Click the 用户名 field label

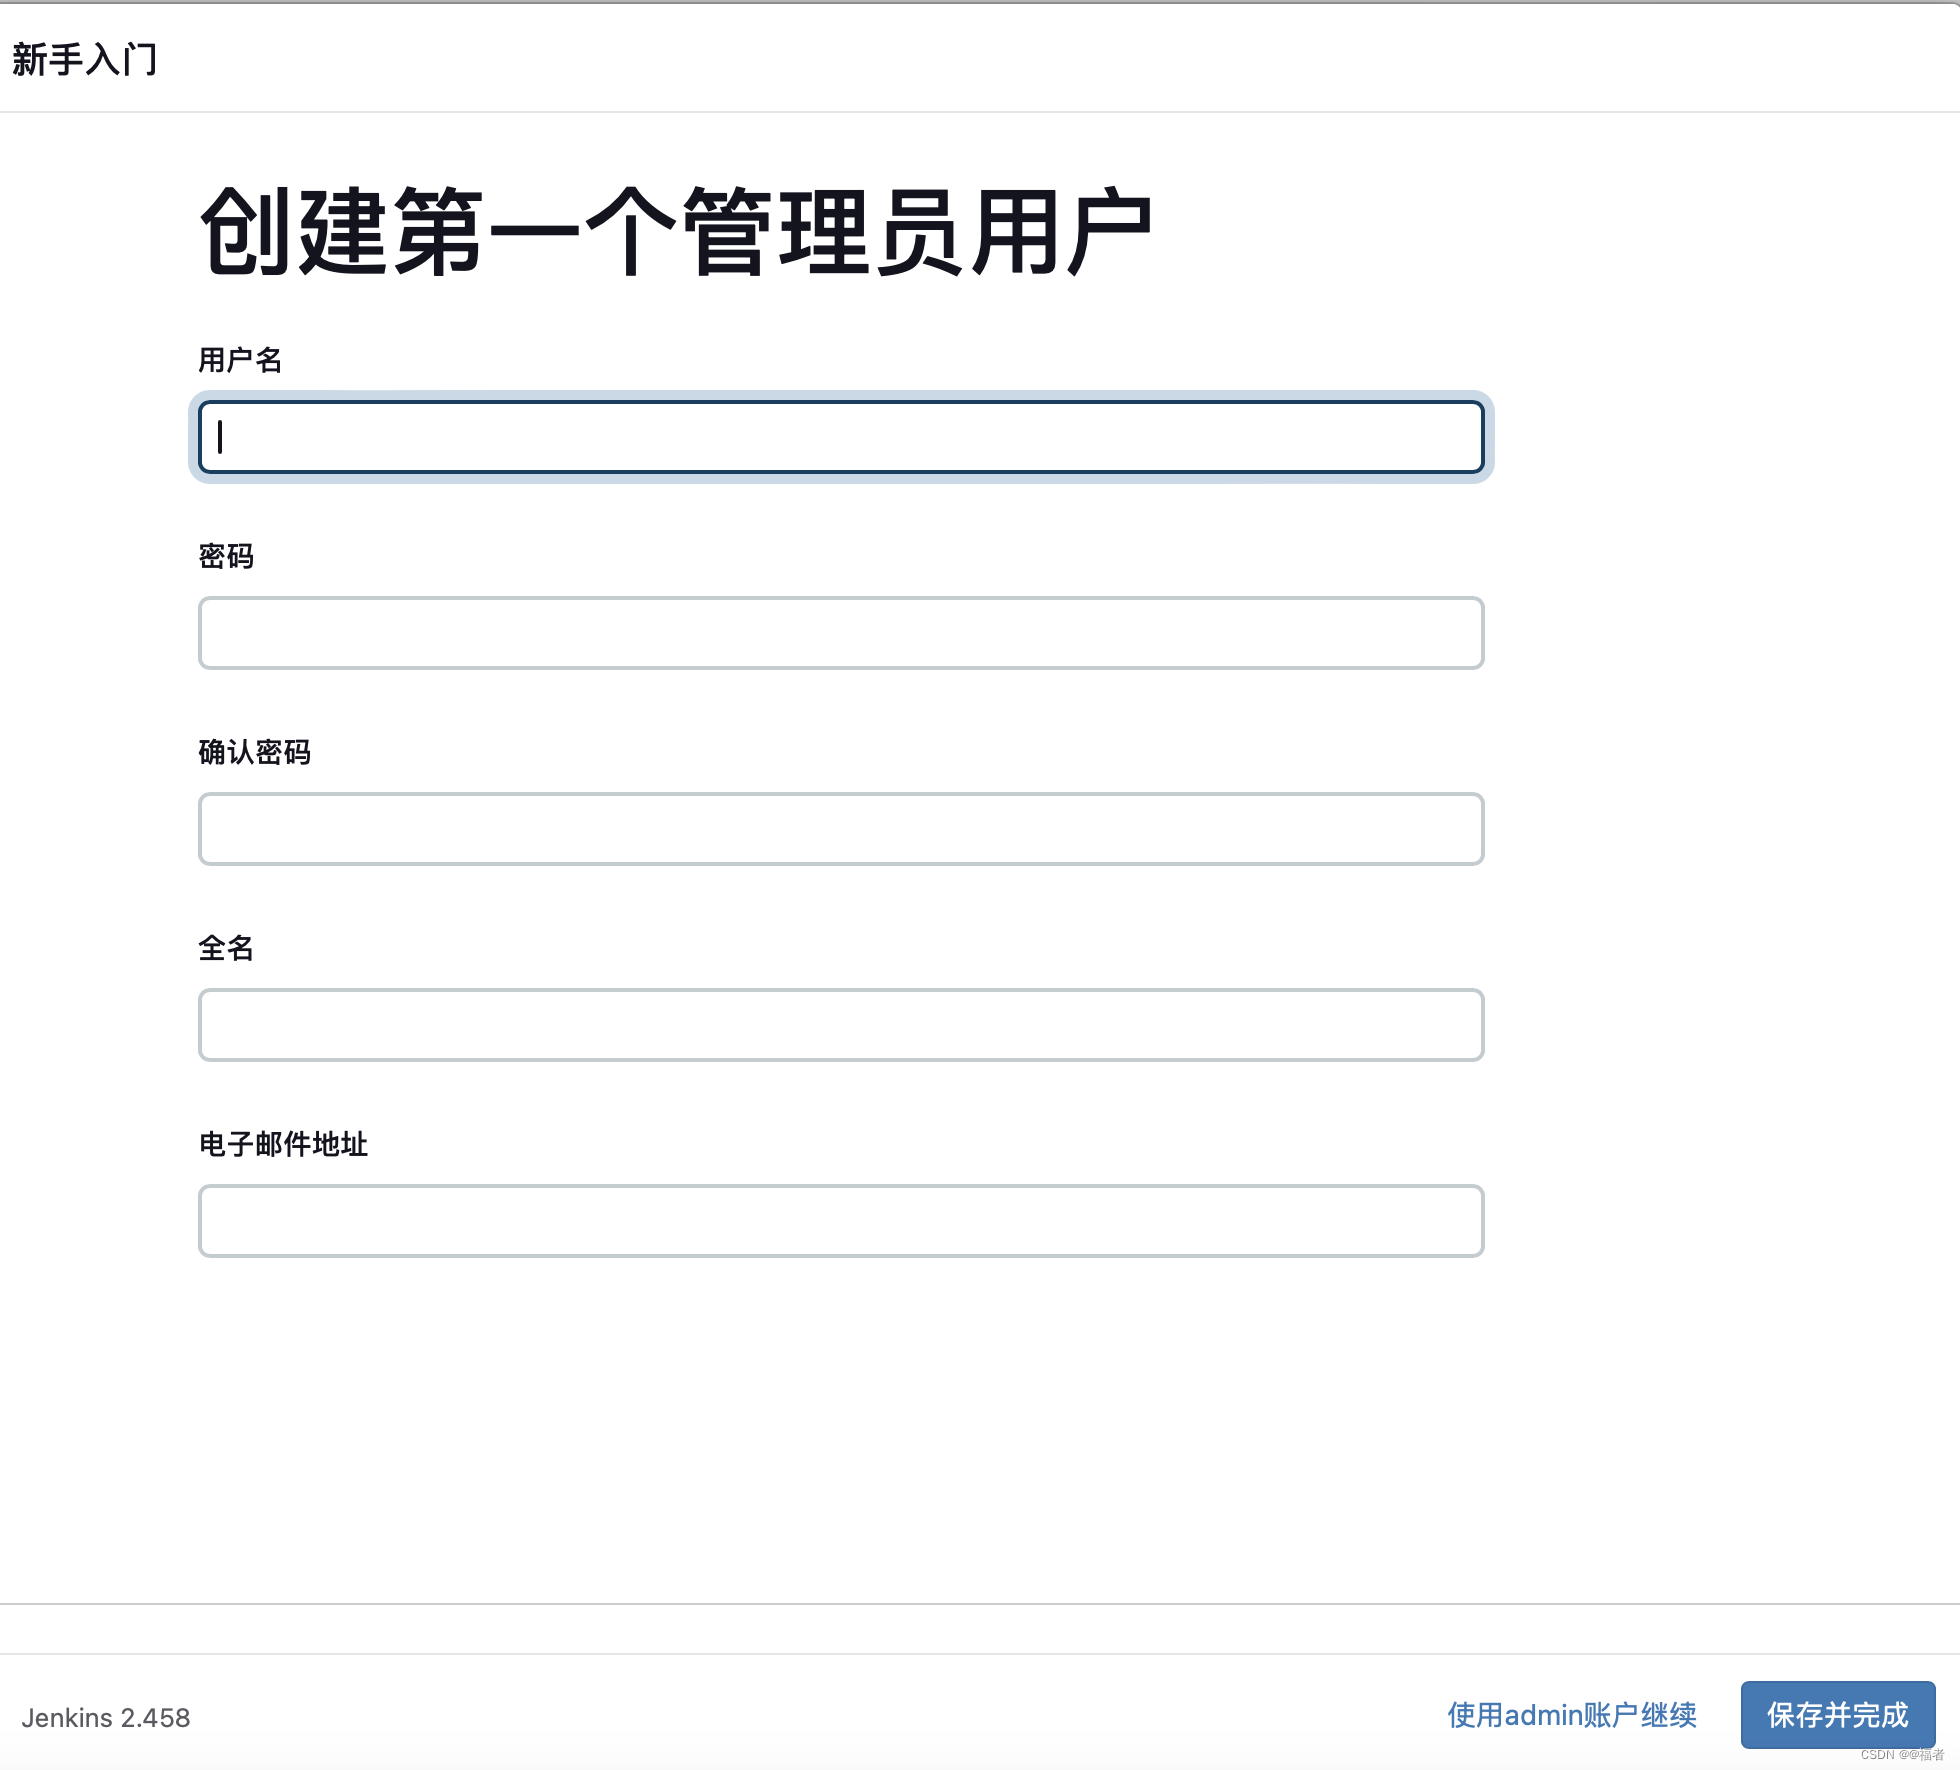[x=240, y=360]
